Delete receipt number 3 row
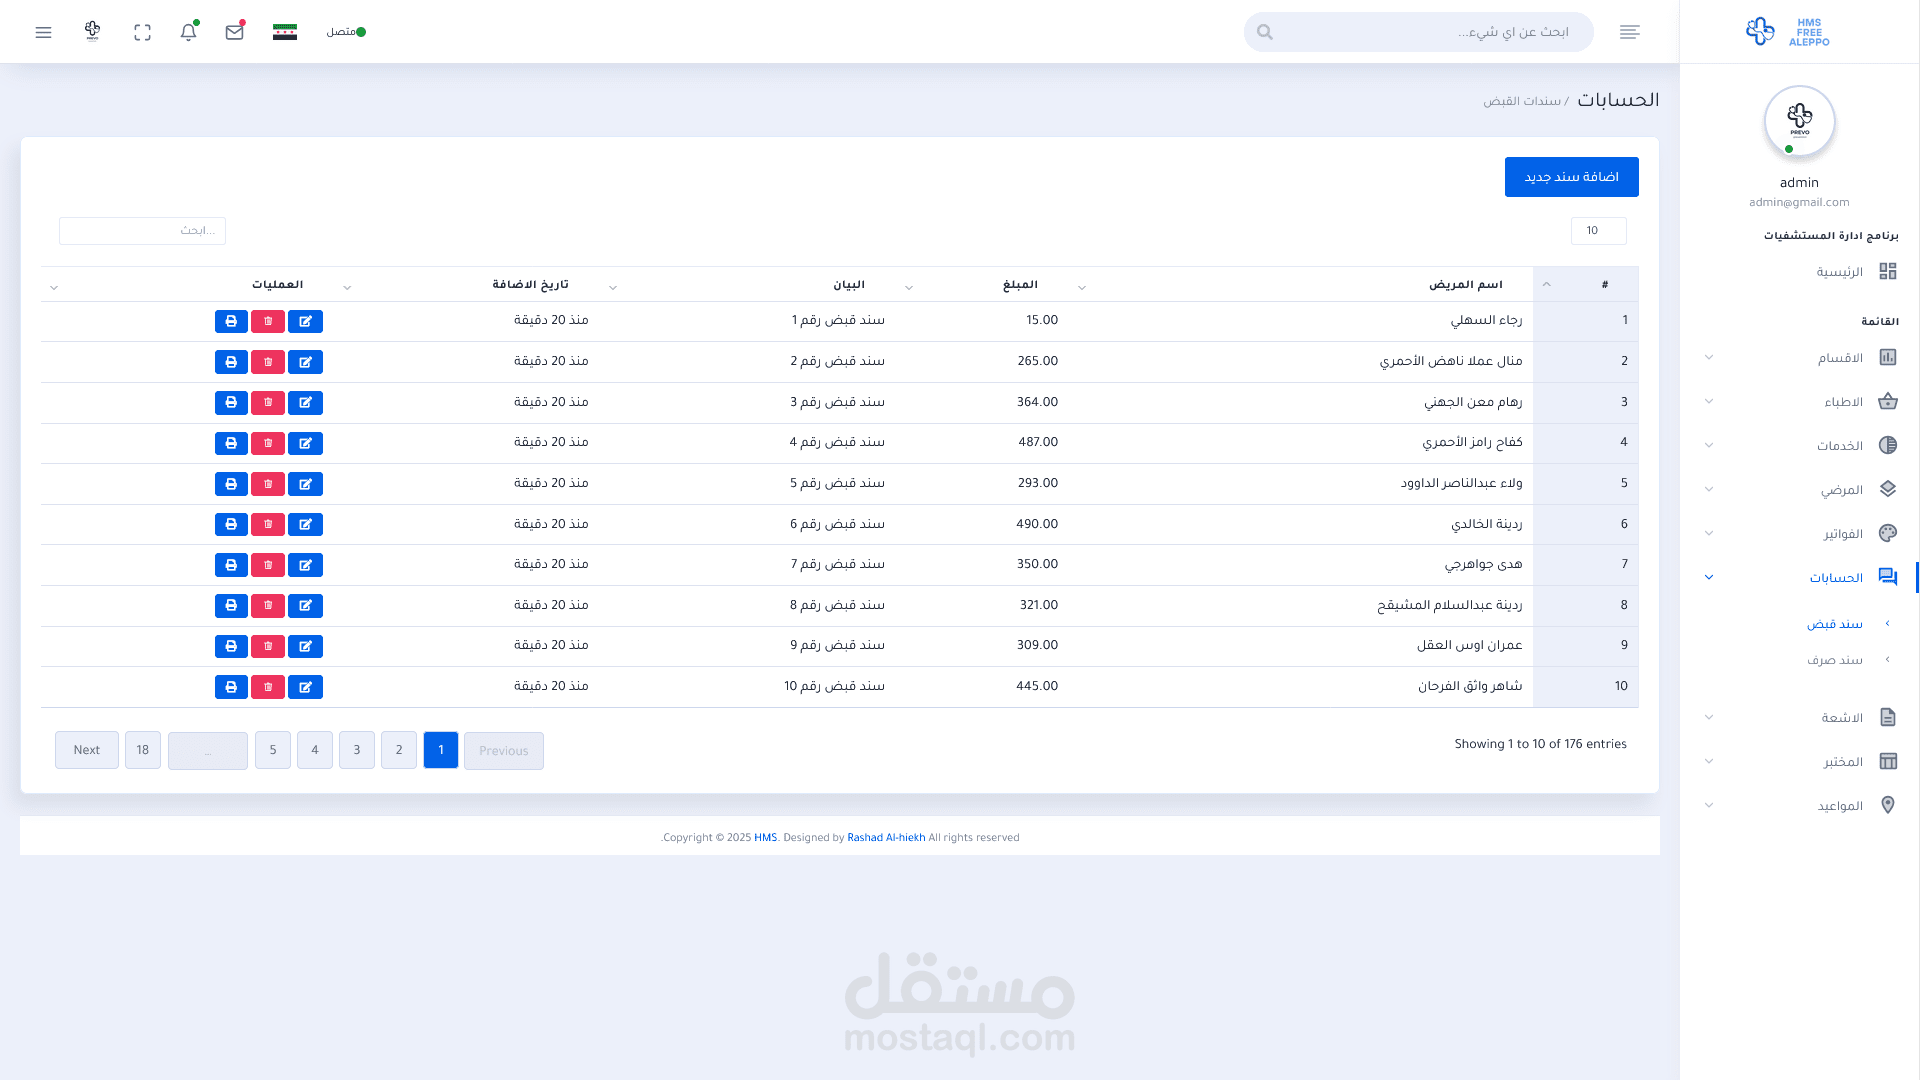This screenshot has height=1080, width=1920. coord(268,402)
